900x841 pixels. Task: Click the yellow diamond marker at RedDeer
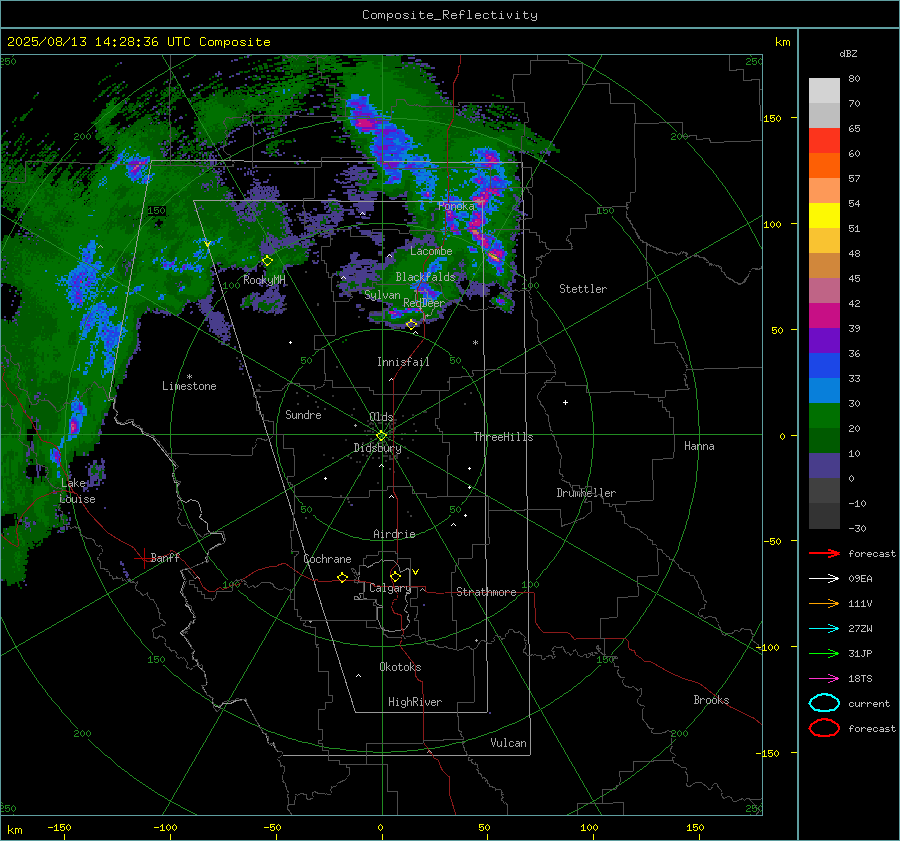[412, 325]
